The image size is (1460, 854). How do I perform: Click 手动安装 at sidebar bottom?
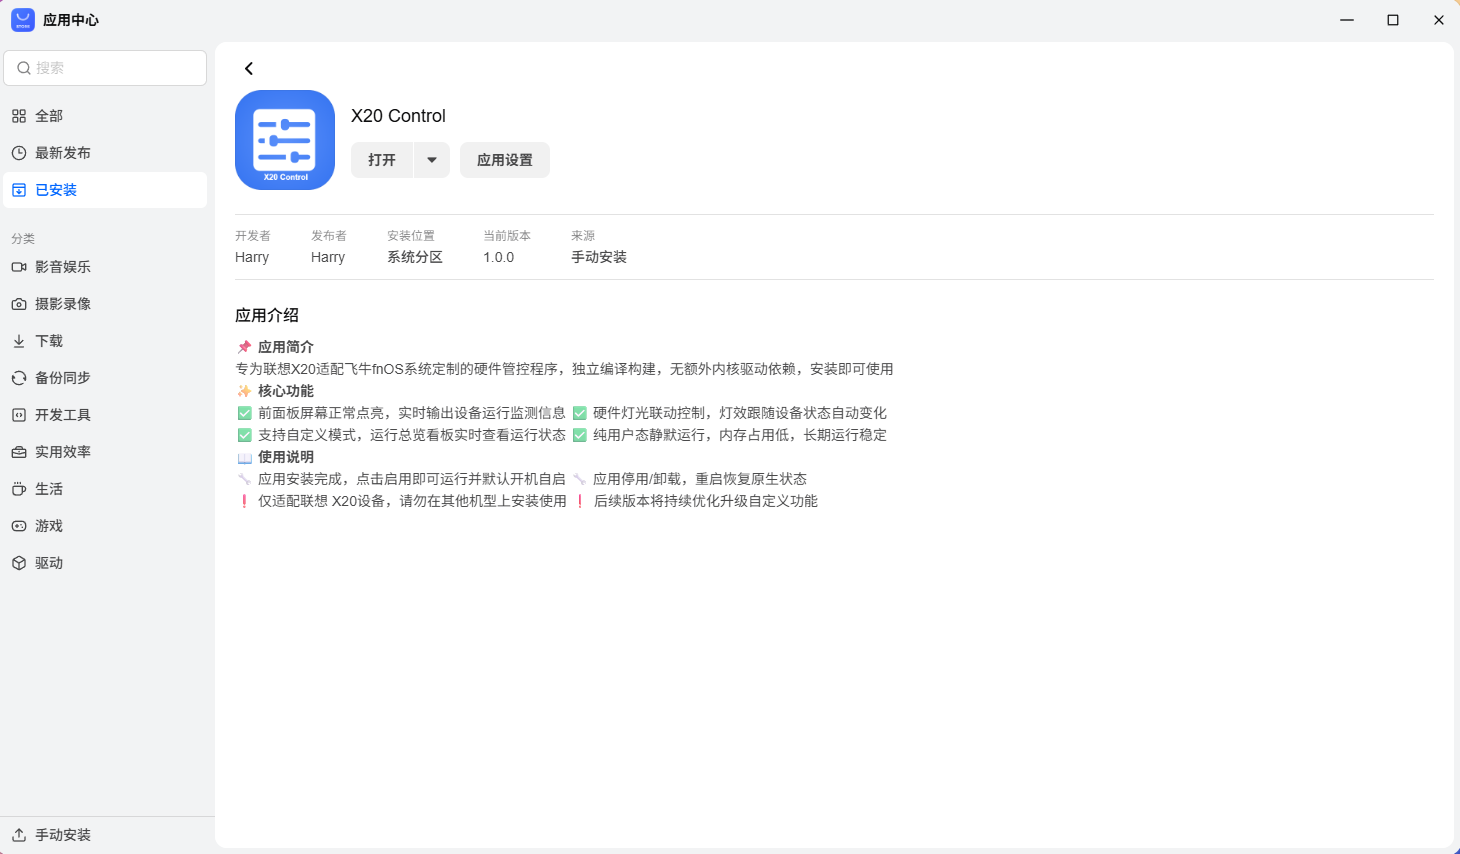(x=107, y=835)
